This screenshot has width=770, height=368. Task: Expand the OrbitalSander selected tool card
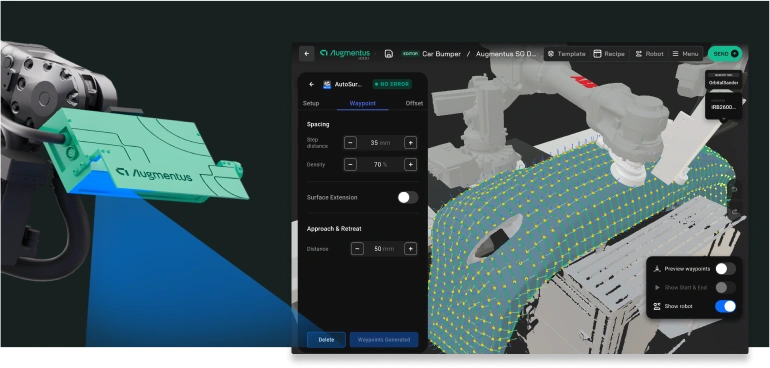pos(723,80)
